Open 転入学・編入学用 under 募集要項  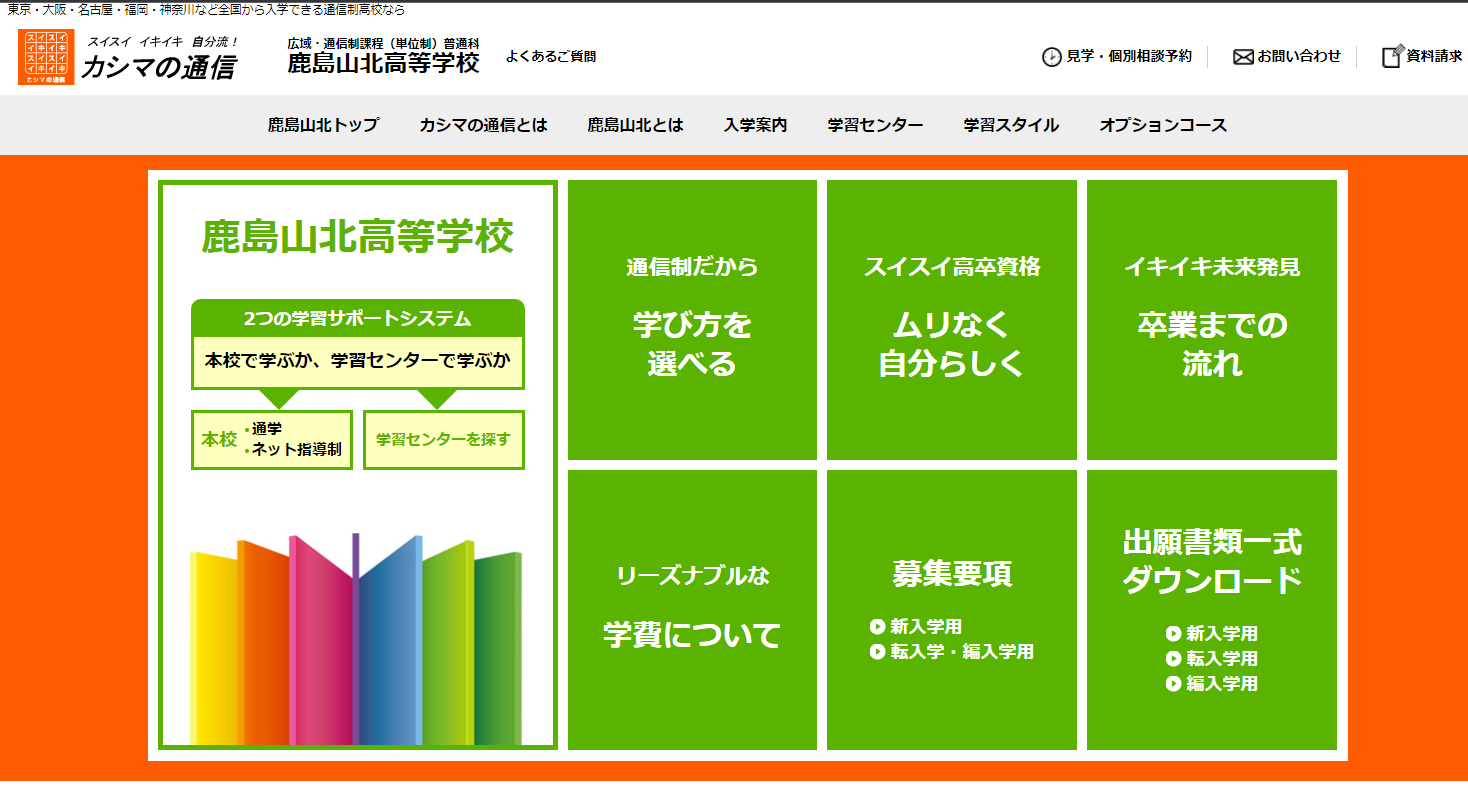pyautogui.click(x=962, y=652)
